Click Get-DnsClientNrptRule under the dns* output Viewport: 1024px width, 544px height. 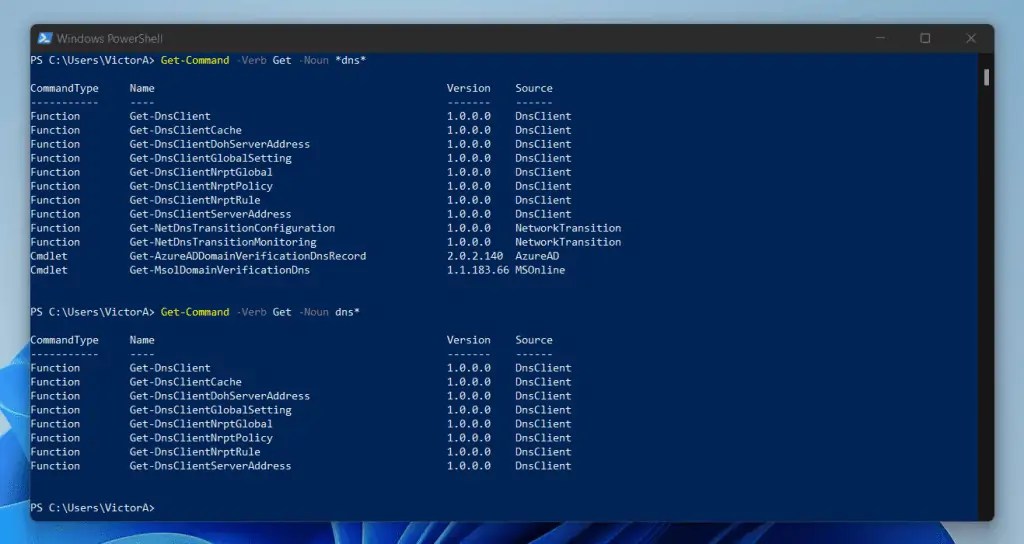195,452
